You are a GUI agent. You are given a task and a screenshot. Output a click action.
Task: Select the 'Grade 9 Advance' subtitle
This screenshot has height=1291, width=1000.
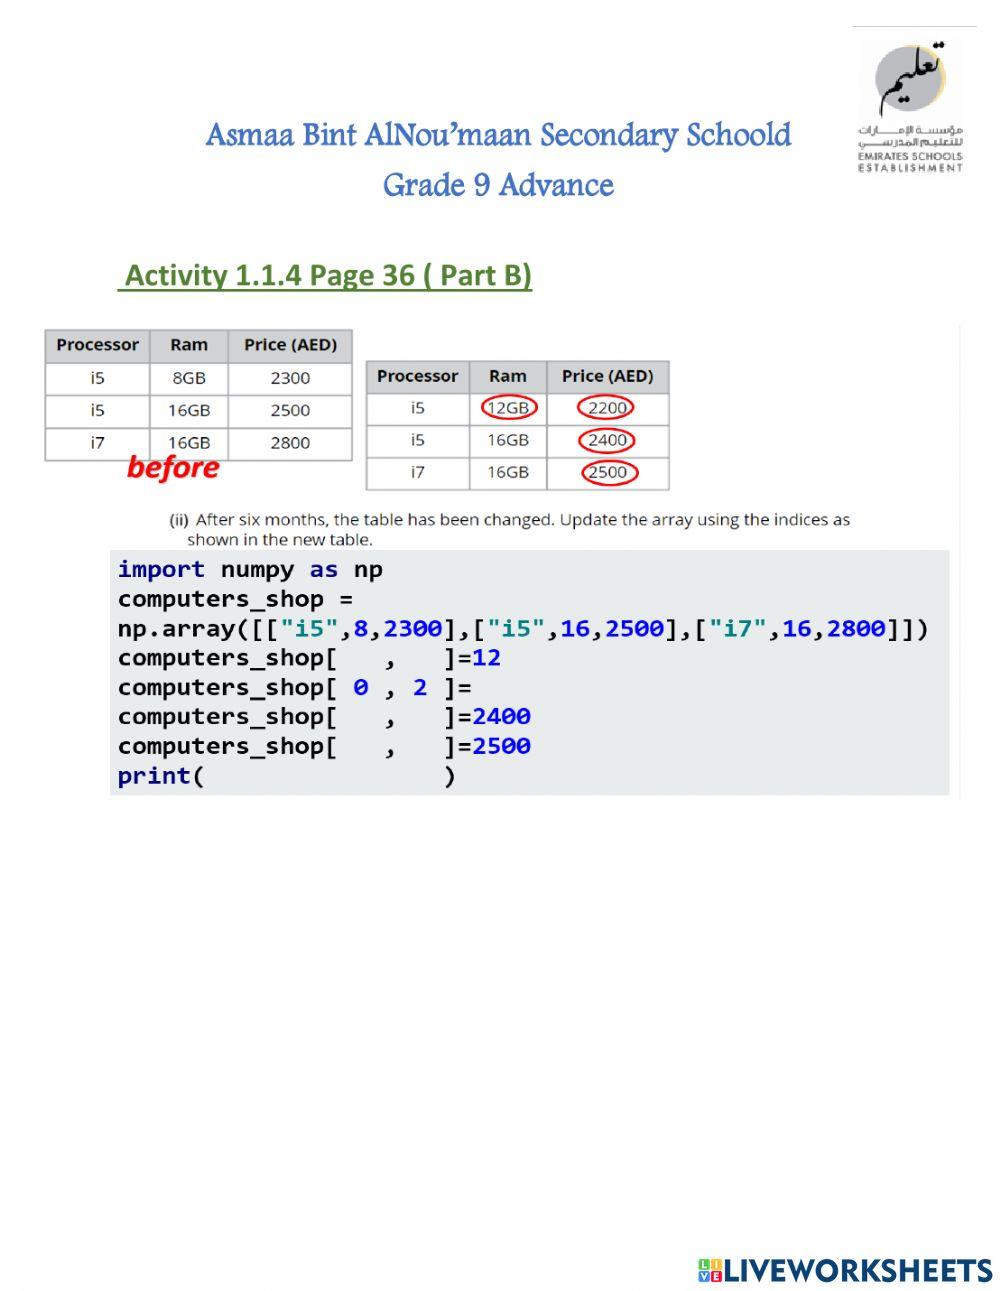coord(498,185)
